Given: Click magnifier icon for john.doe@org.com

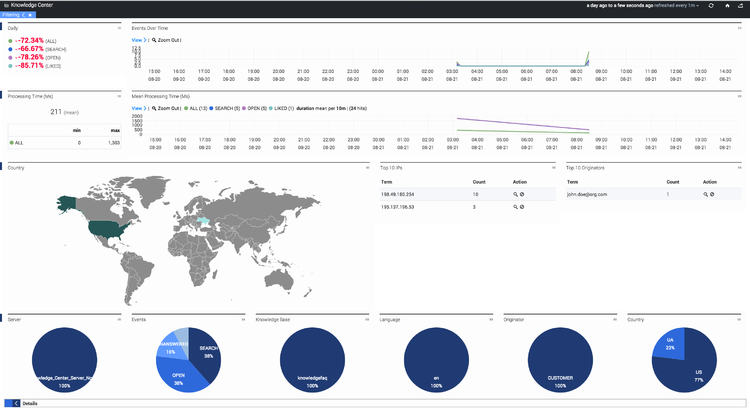Looking at the screenshot, I should coord(703,194).
